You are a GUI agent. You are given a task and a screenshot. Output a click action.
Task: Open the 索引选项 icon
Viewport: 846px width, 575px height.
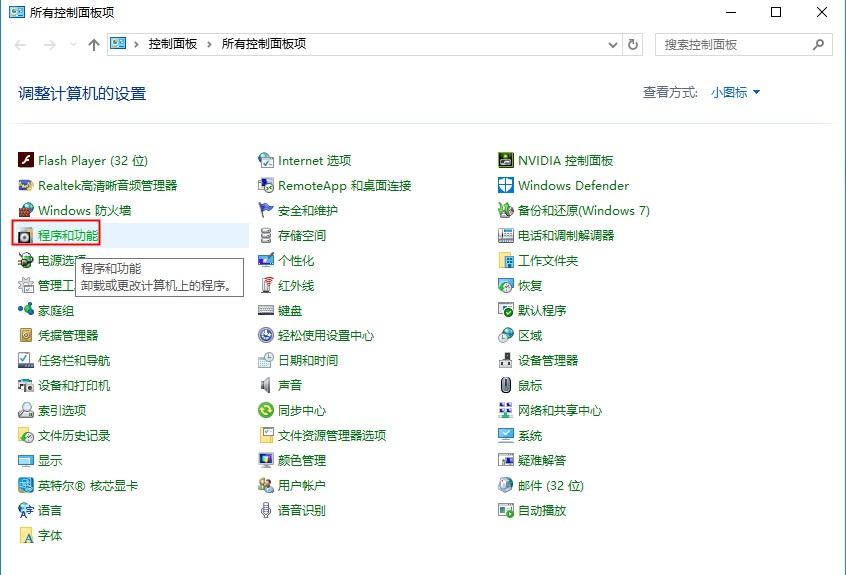25,410
